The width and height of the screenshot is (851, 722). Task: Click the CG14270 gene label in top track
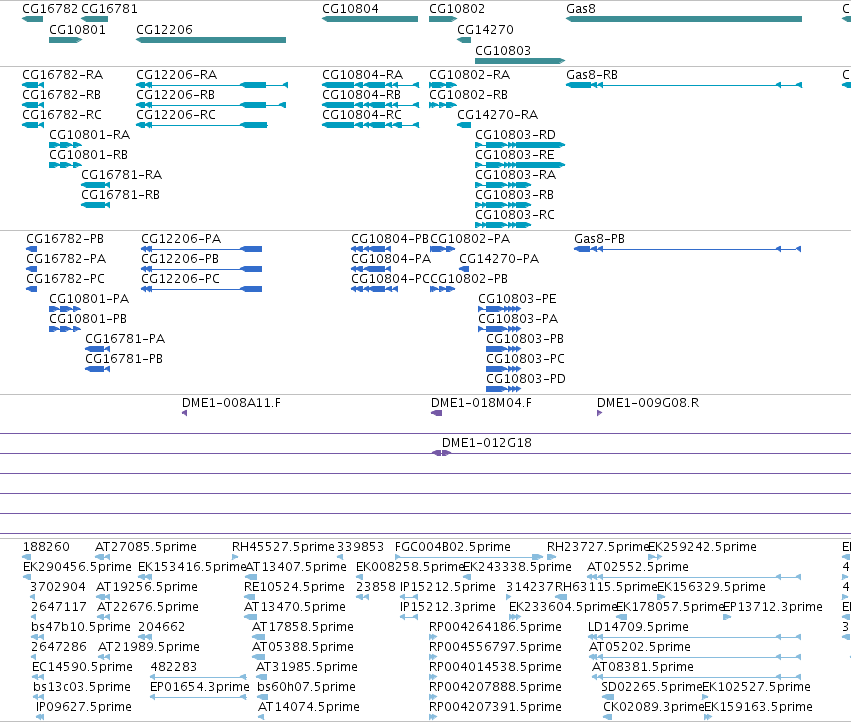485,29
